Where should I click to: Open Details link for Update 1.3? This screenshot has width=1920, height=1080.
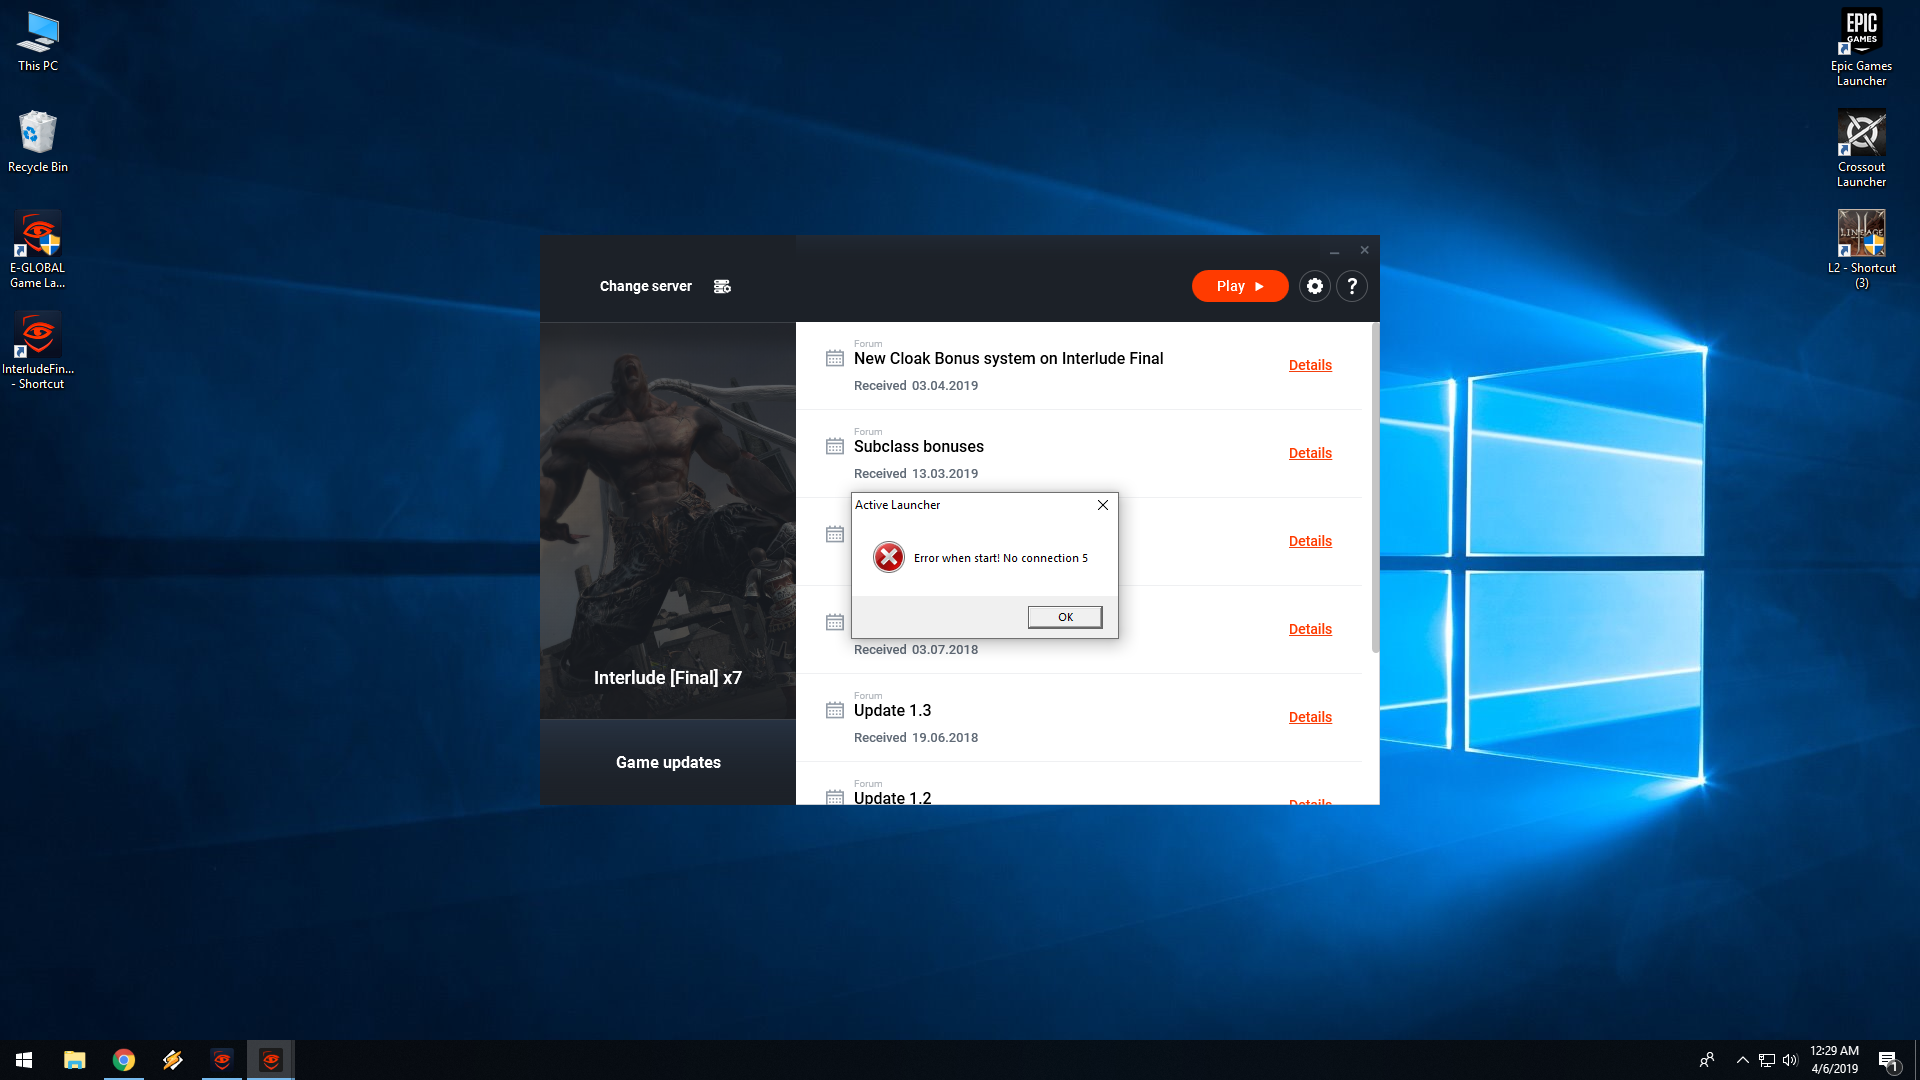(x=1310, y=717)
